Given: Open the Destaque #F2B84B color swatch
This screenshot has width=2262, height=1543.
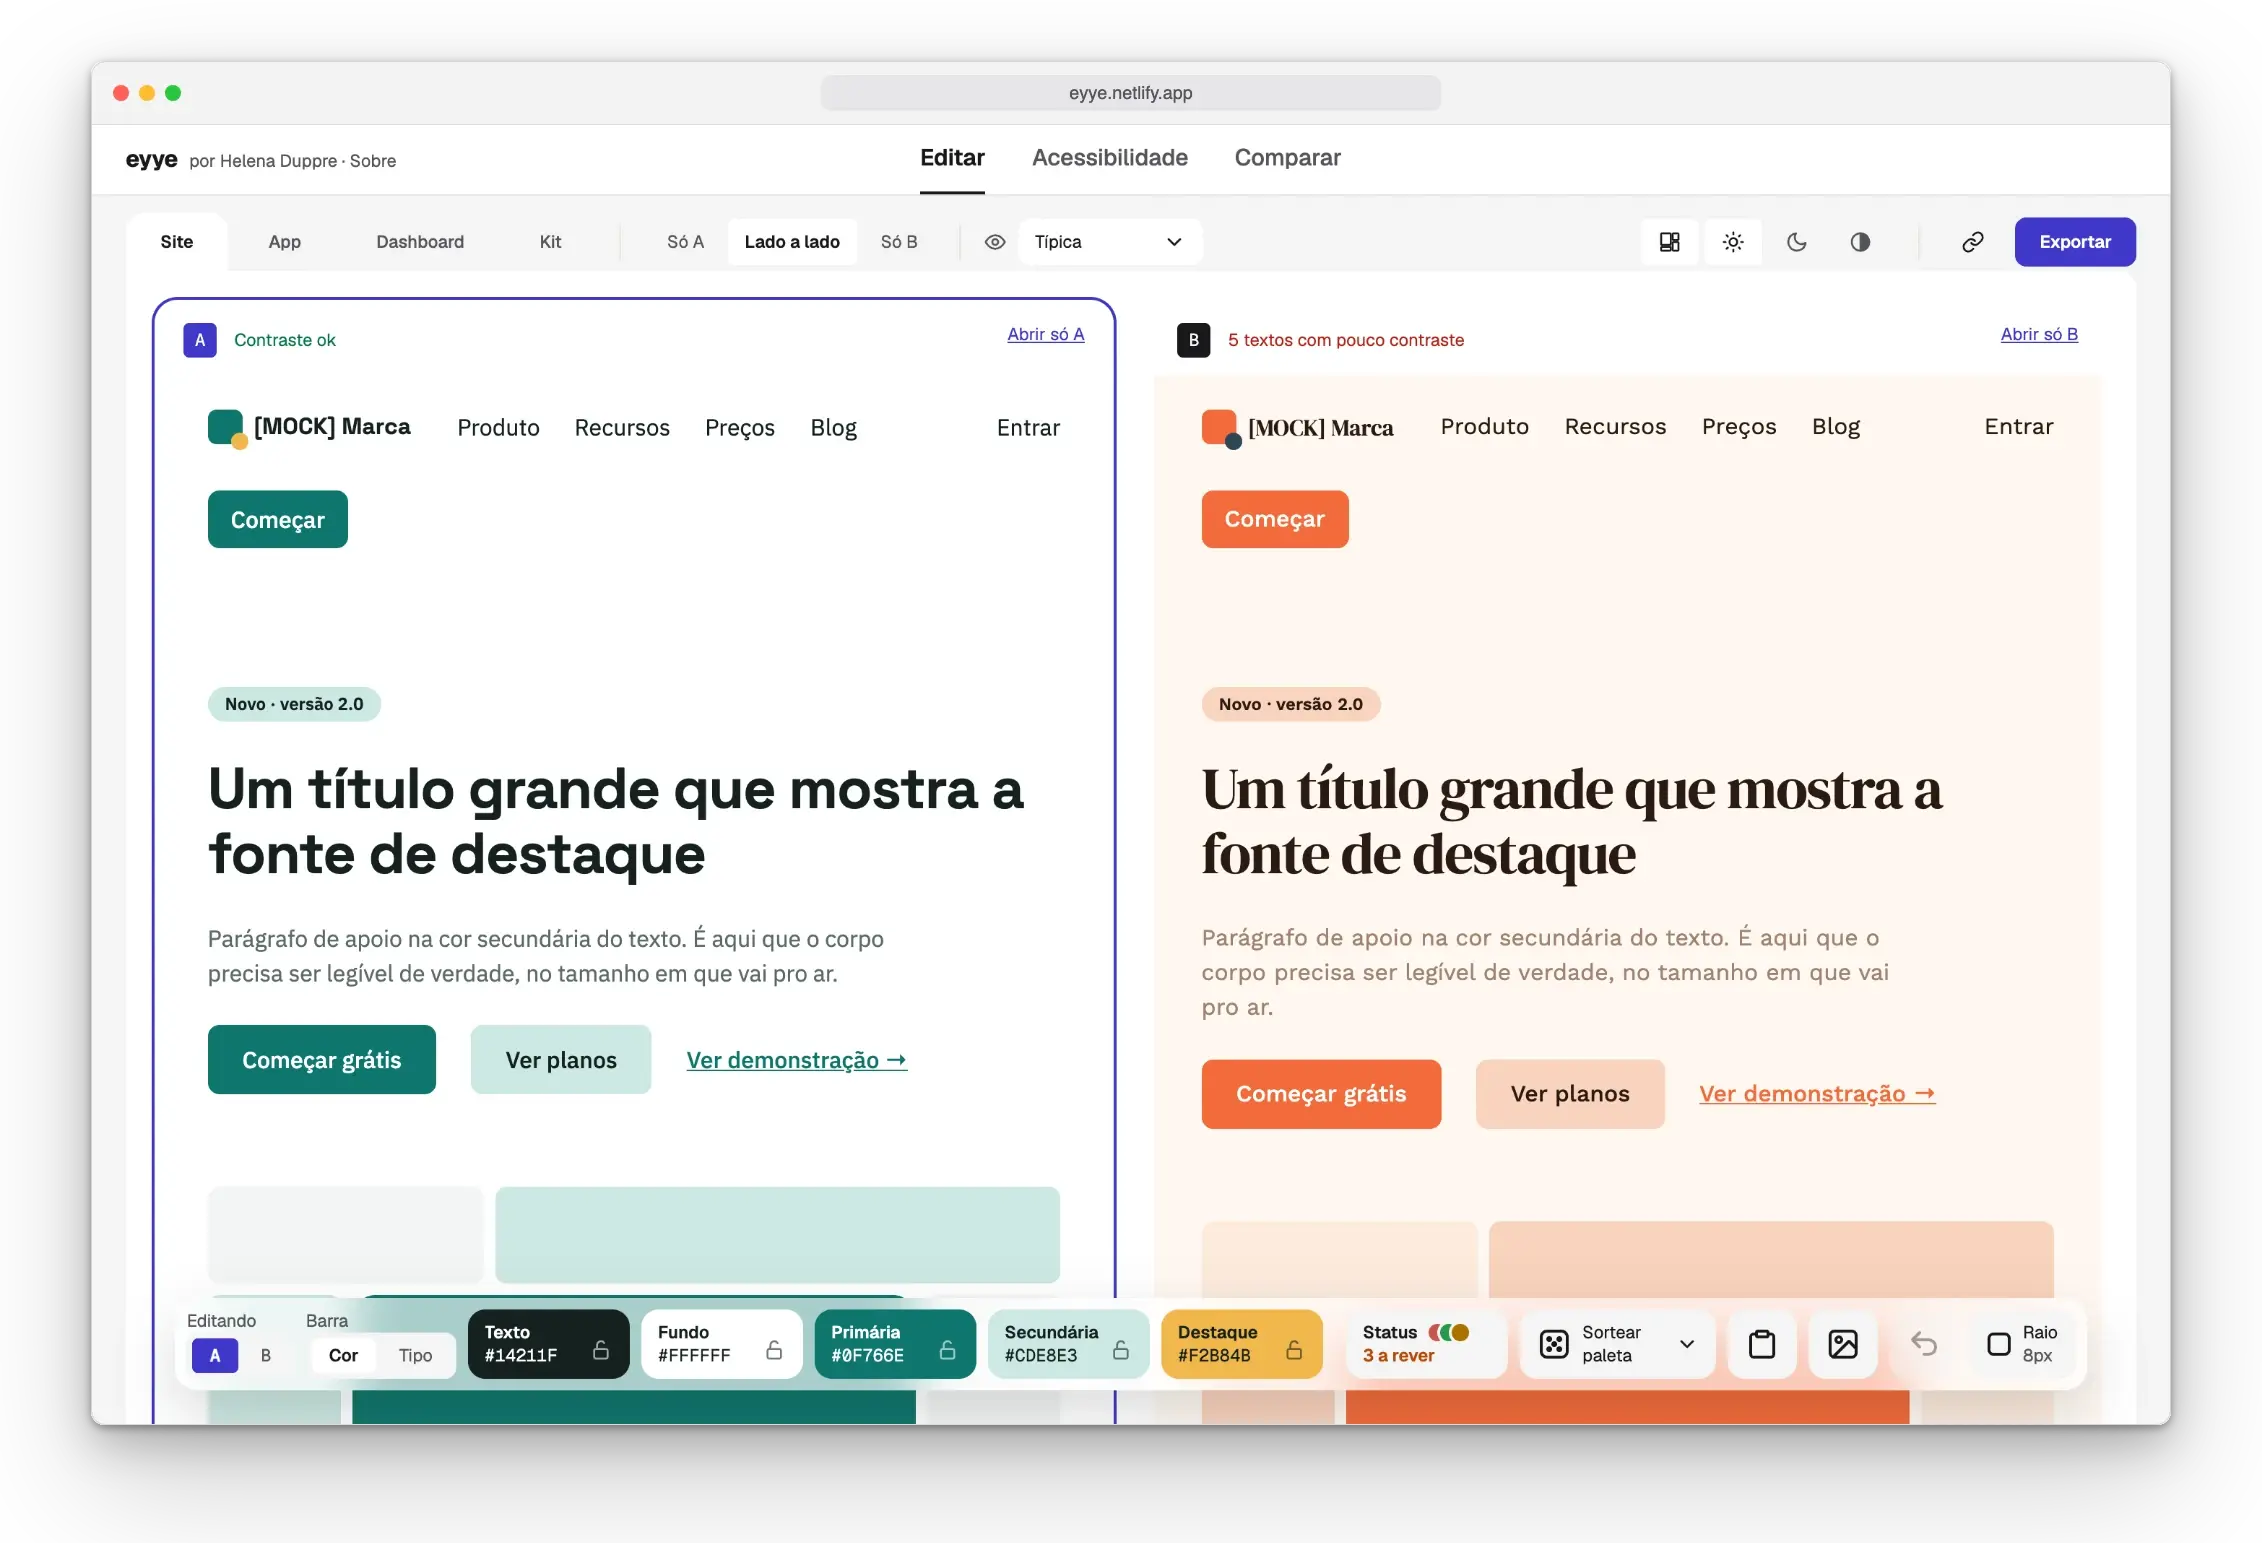Looking at the screenshot, I should [x=1241, y=1344].
